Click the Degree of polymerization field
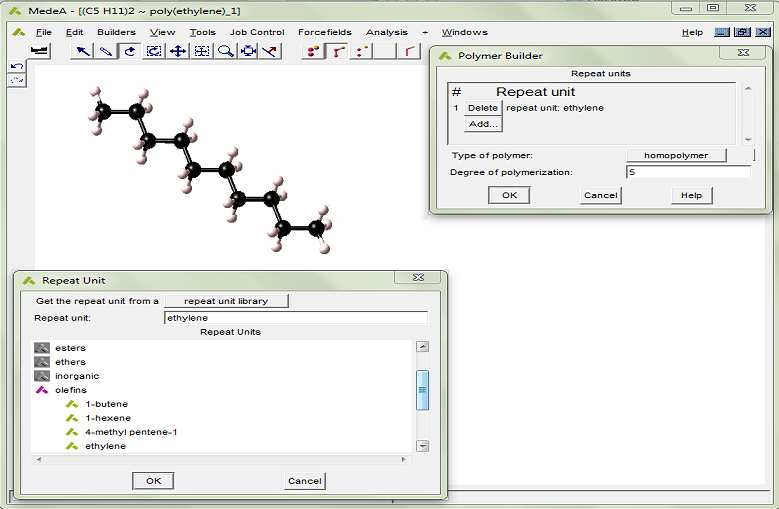 [x=688, y=172]
